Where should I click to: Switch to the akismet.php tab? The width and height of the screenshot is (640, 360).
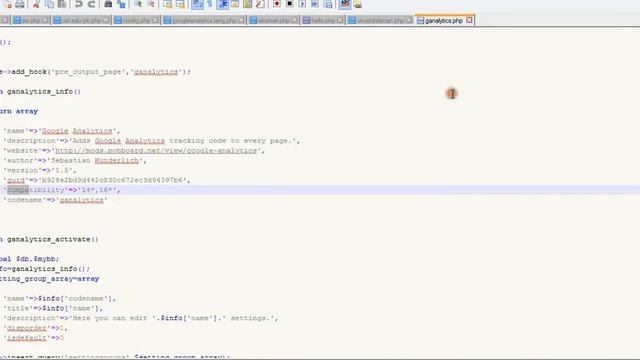[x=273, y=20]
